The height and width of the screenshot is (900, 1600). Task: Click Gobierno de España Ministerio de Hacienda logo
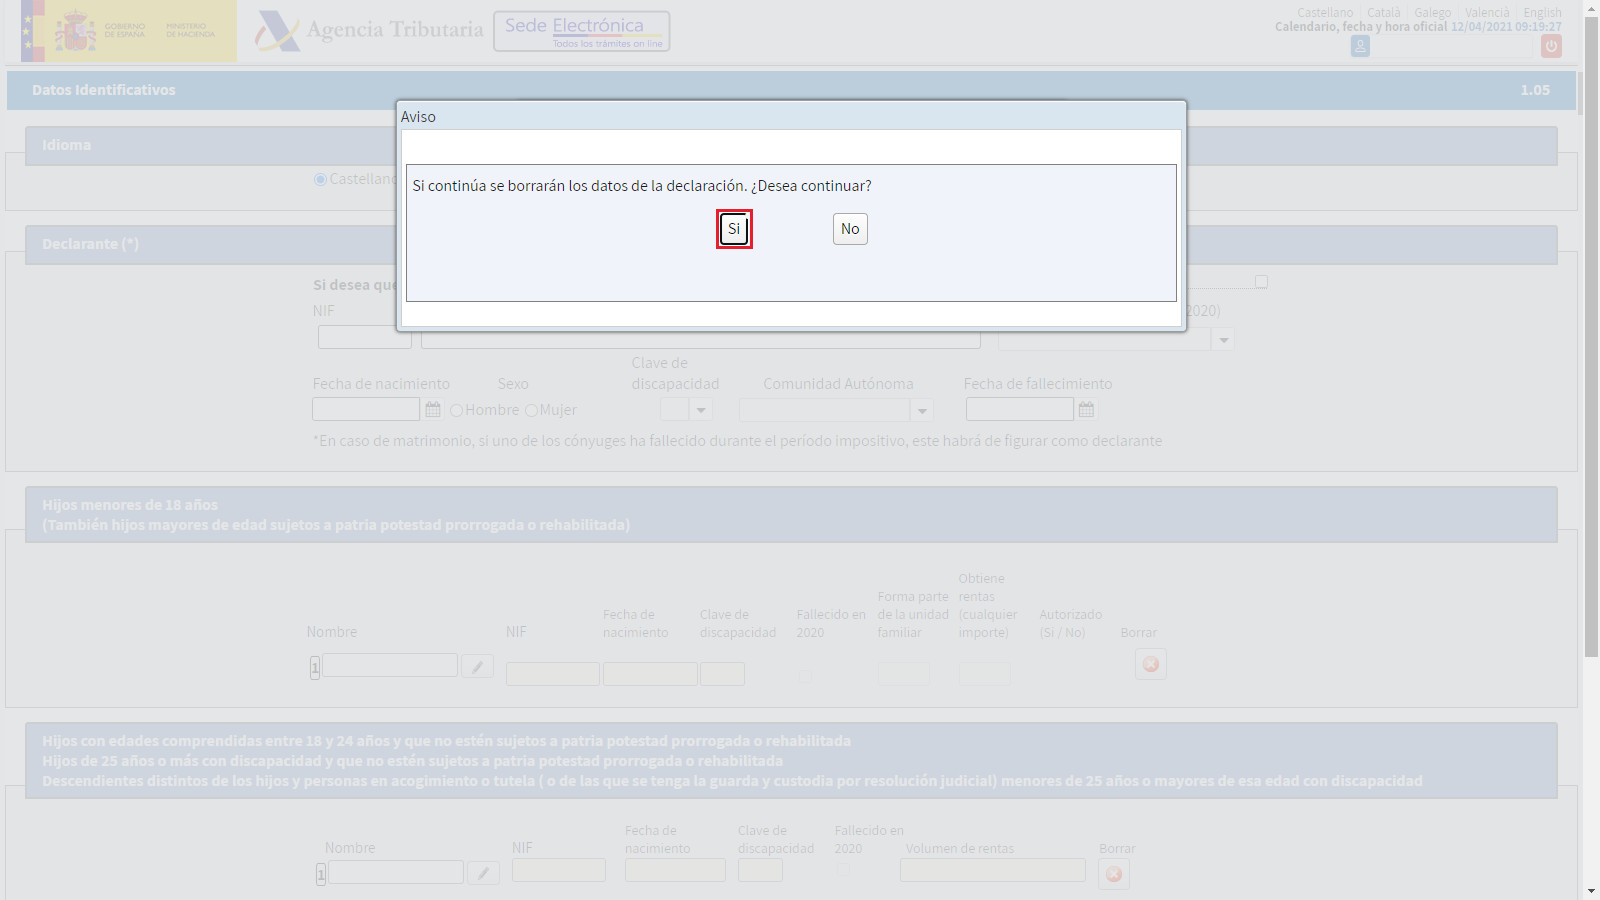click(x=129, y=31)
